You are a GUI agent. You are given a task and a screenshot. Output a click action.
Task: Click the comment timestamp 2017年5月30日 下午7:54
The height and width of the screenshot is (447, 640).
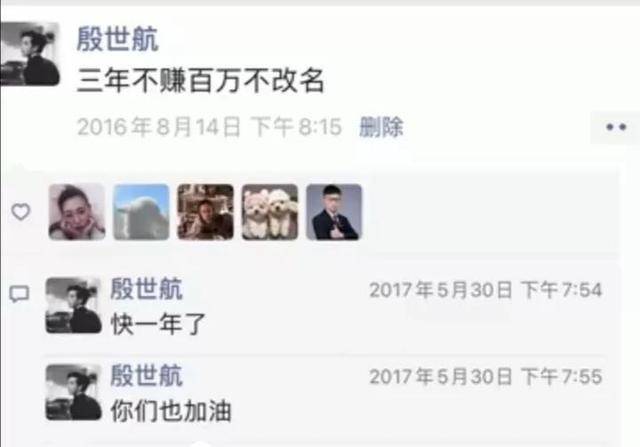(x=486, y=290)
